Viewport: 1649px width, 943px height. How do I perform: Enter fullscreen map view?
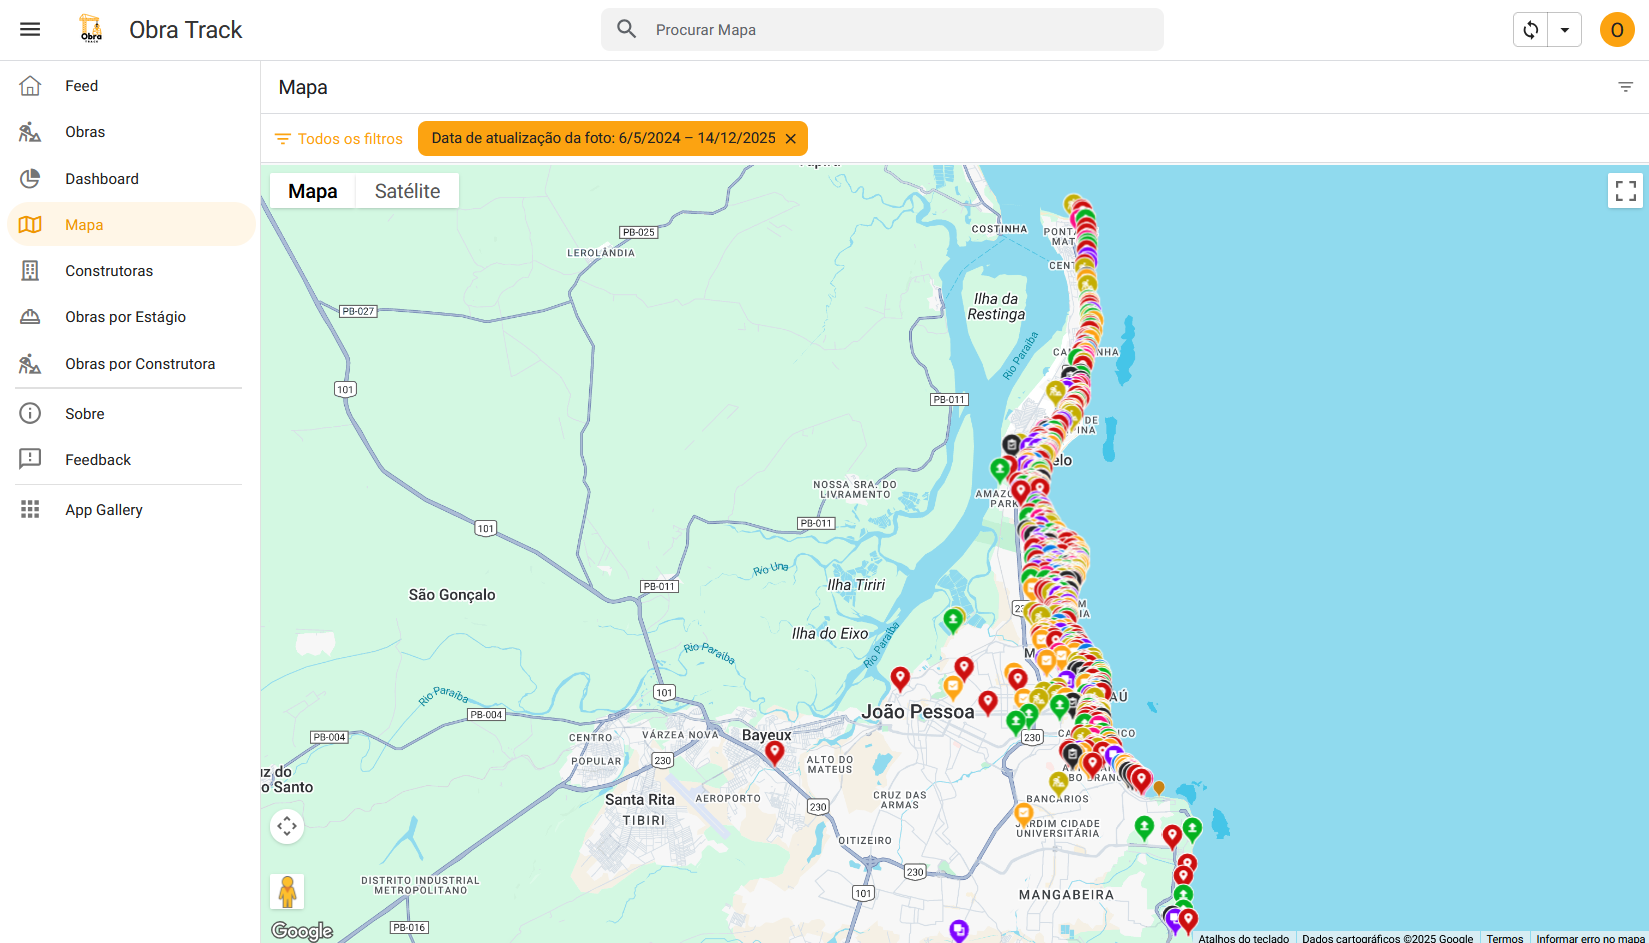pyautogui.click(x=1625, y=190)
